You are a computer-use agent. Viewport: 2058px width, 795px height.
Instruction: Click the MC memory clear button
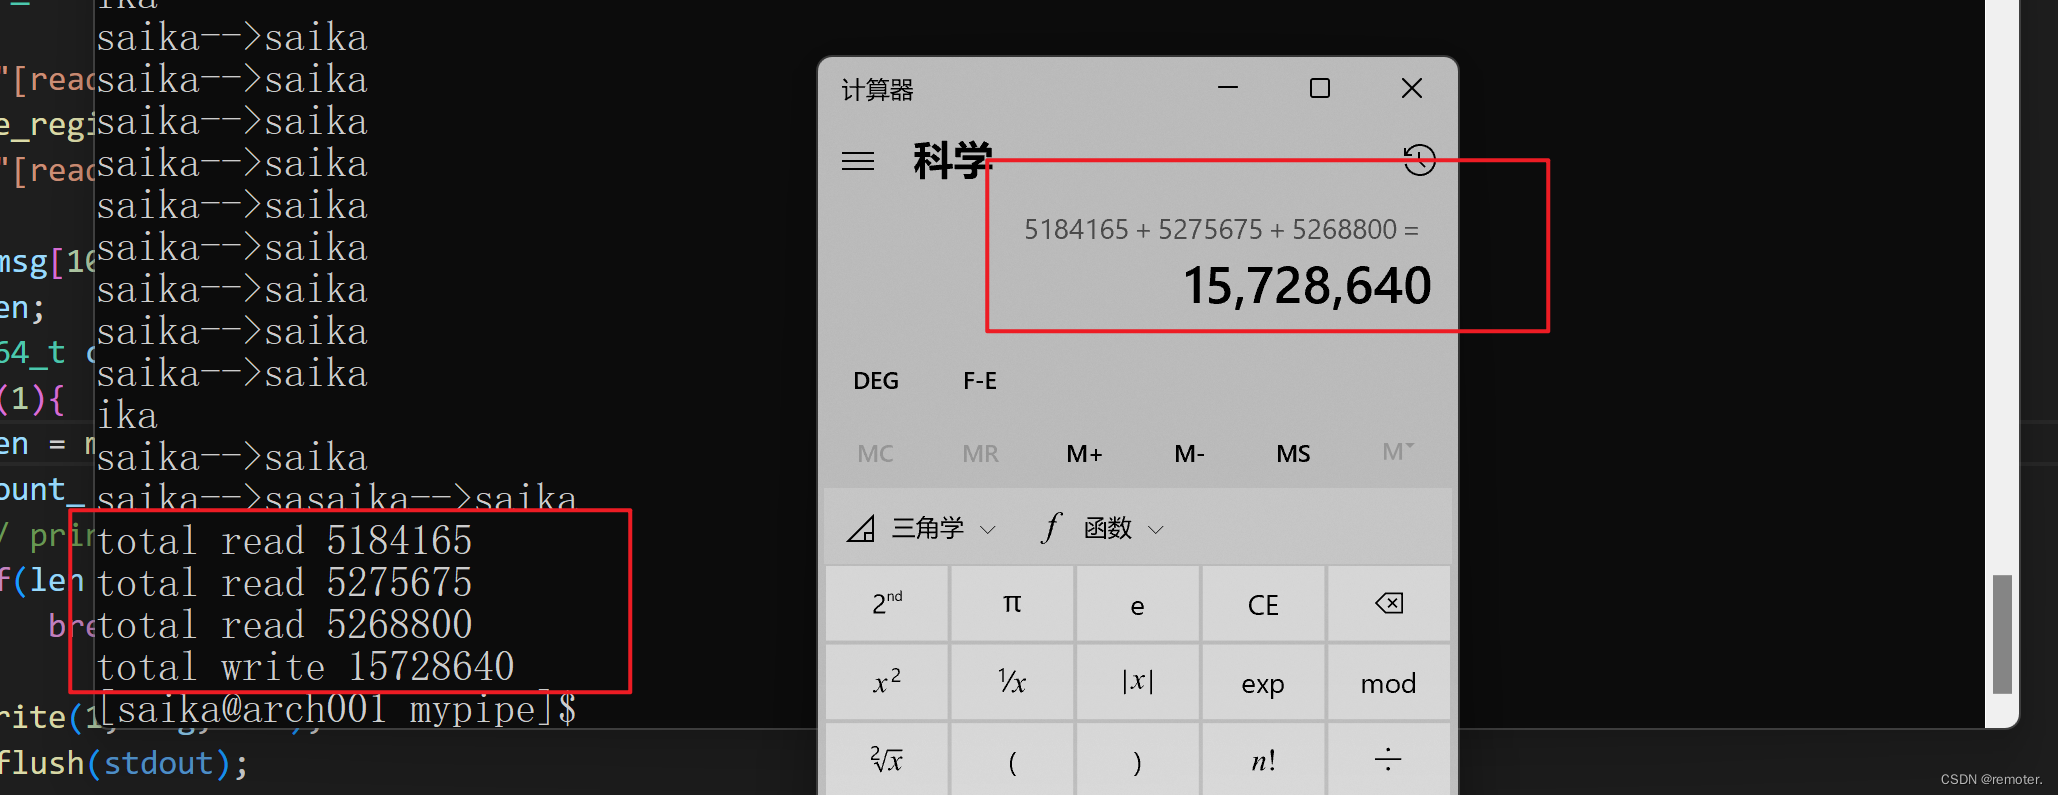click(875, 454)
